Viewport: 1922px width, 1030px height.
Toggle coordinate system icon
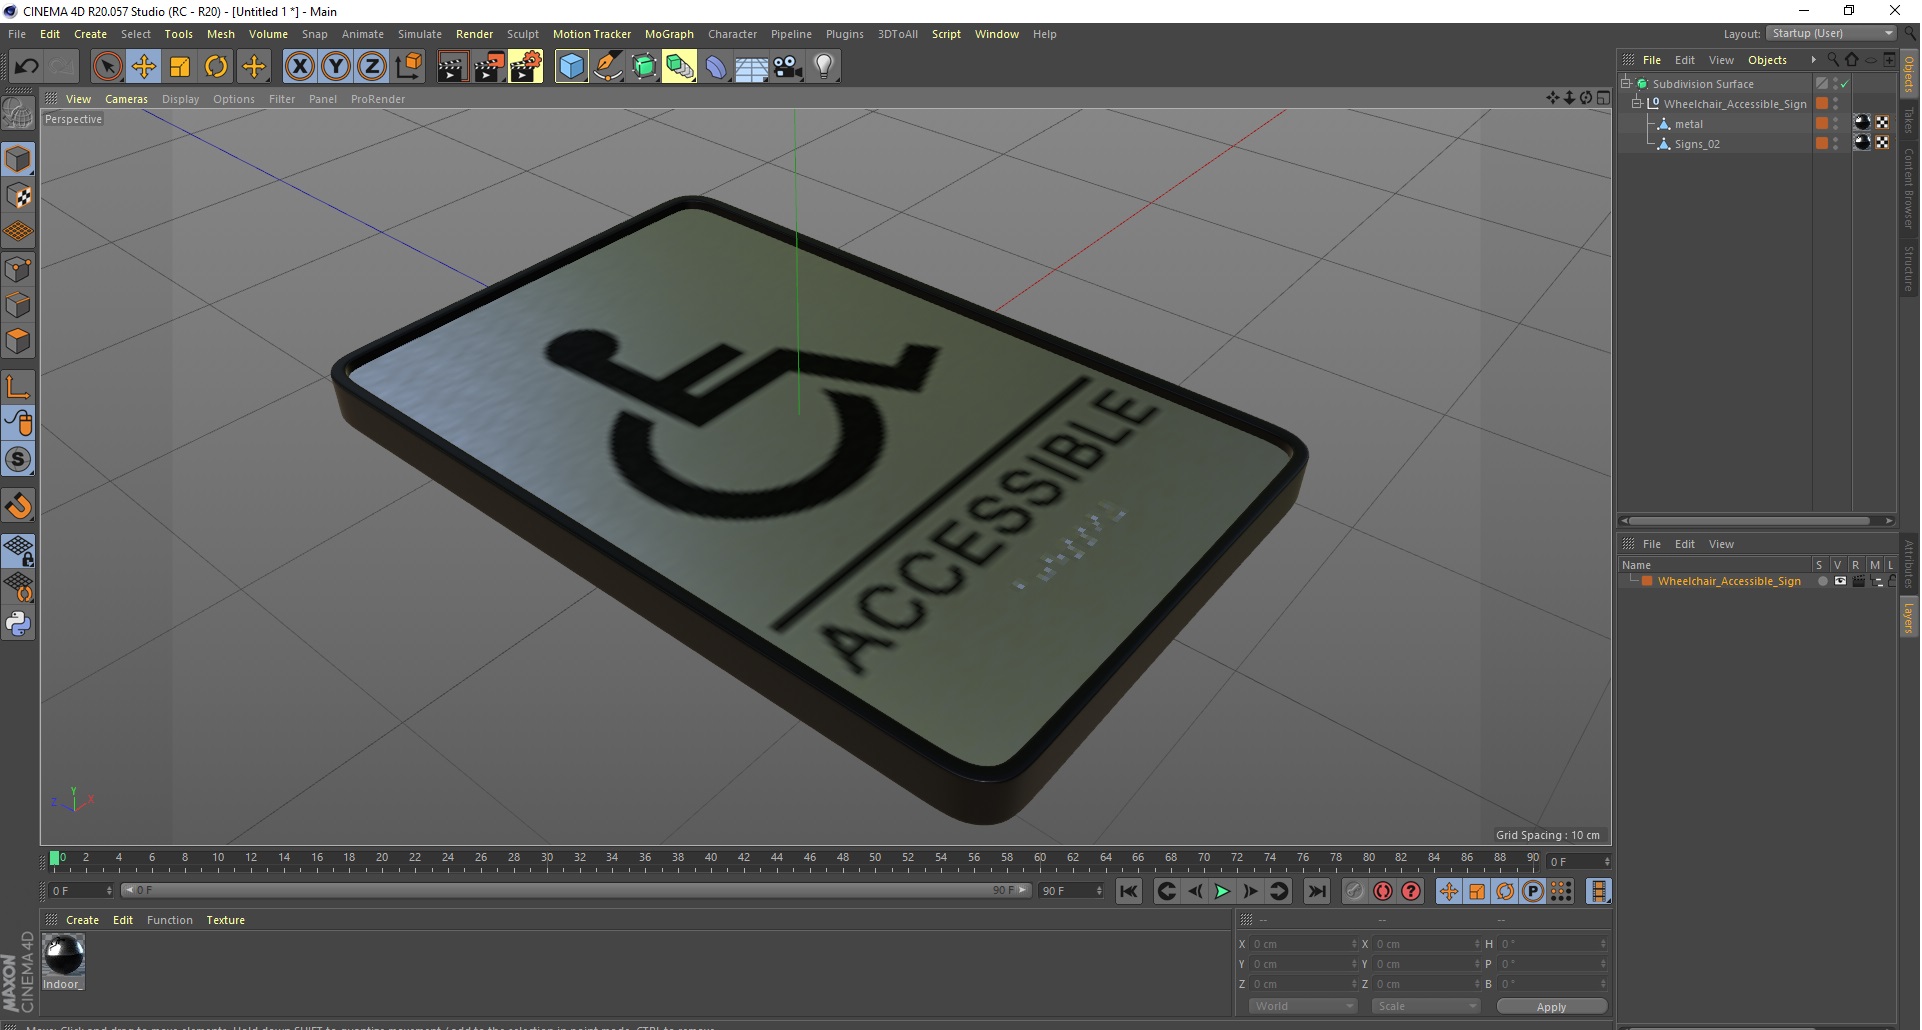click(x=408, y=67)
